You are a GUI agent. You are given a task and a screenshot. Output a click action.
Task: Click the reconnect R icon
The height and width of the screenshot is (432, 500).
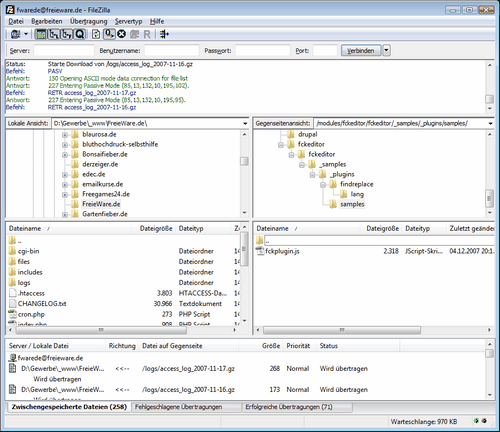point(147,34)
